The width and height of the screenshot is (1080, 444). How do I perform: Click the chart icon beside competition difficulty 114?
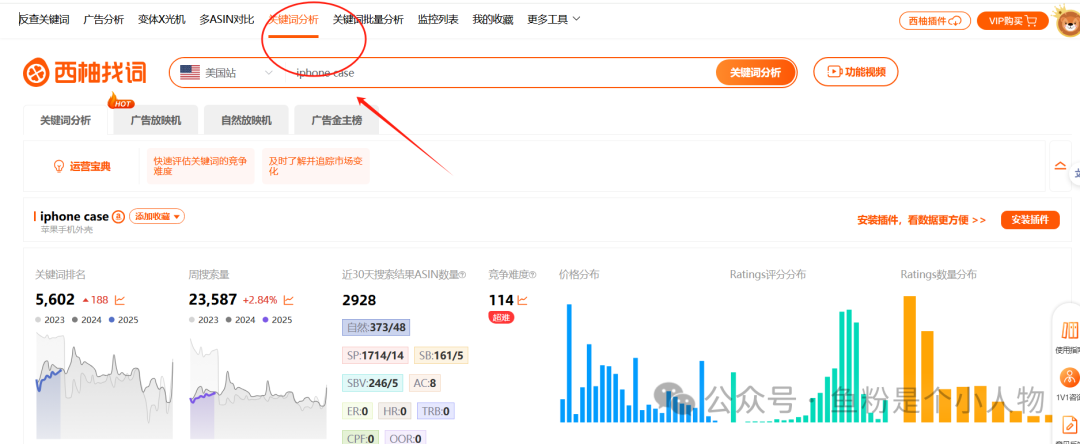click(523, 300)
